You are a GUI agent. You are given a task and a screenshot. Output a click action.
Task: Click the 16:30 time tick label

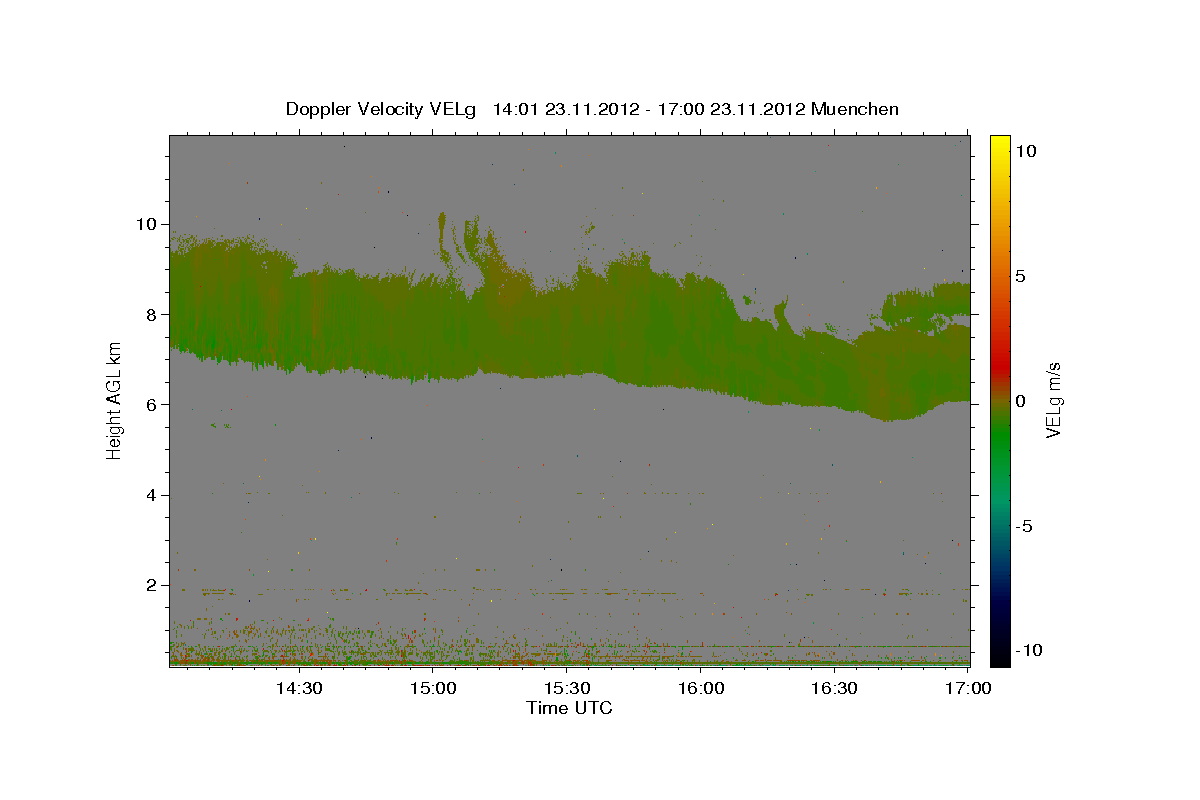pos(835,688)
